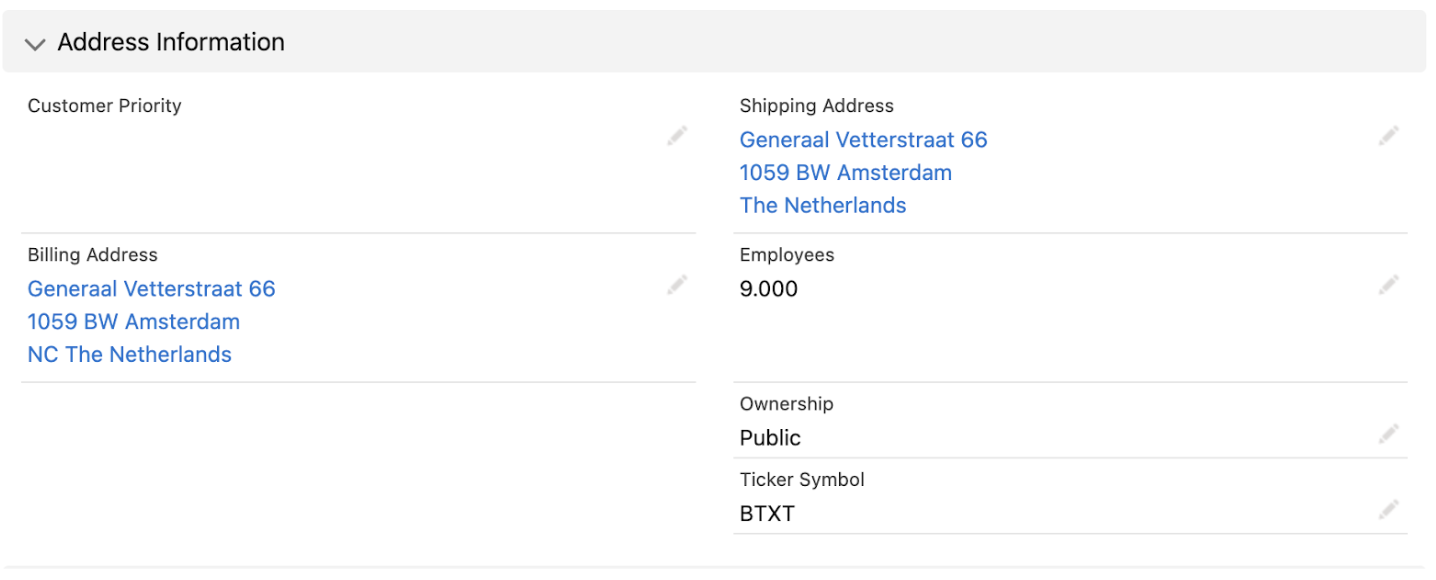Open Billing Address street line link
This screenshot has width=1436, height=580.
point(151,289)
